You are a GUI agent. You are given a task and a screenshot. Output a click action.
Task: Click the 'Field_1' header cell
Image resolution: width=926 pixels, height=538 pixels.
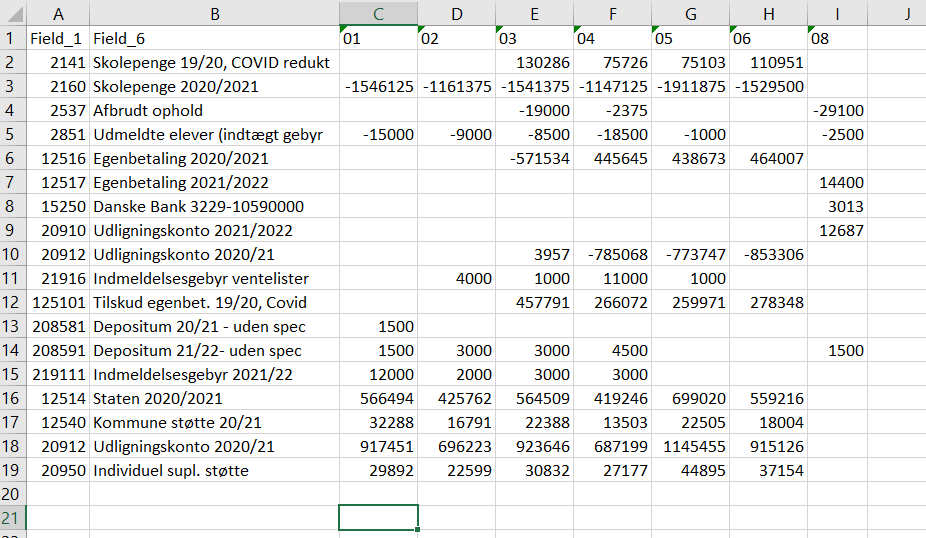coord(58,38)
